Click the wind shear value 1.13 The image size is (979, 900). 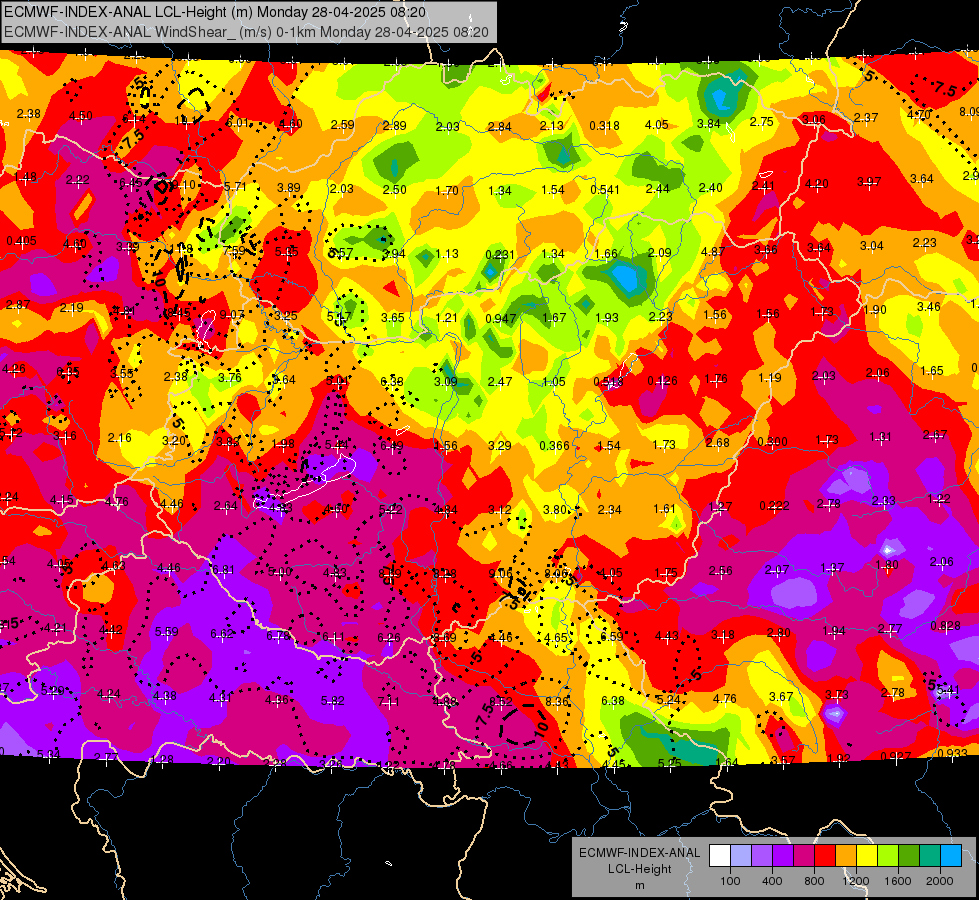point(447,254)
